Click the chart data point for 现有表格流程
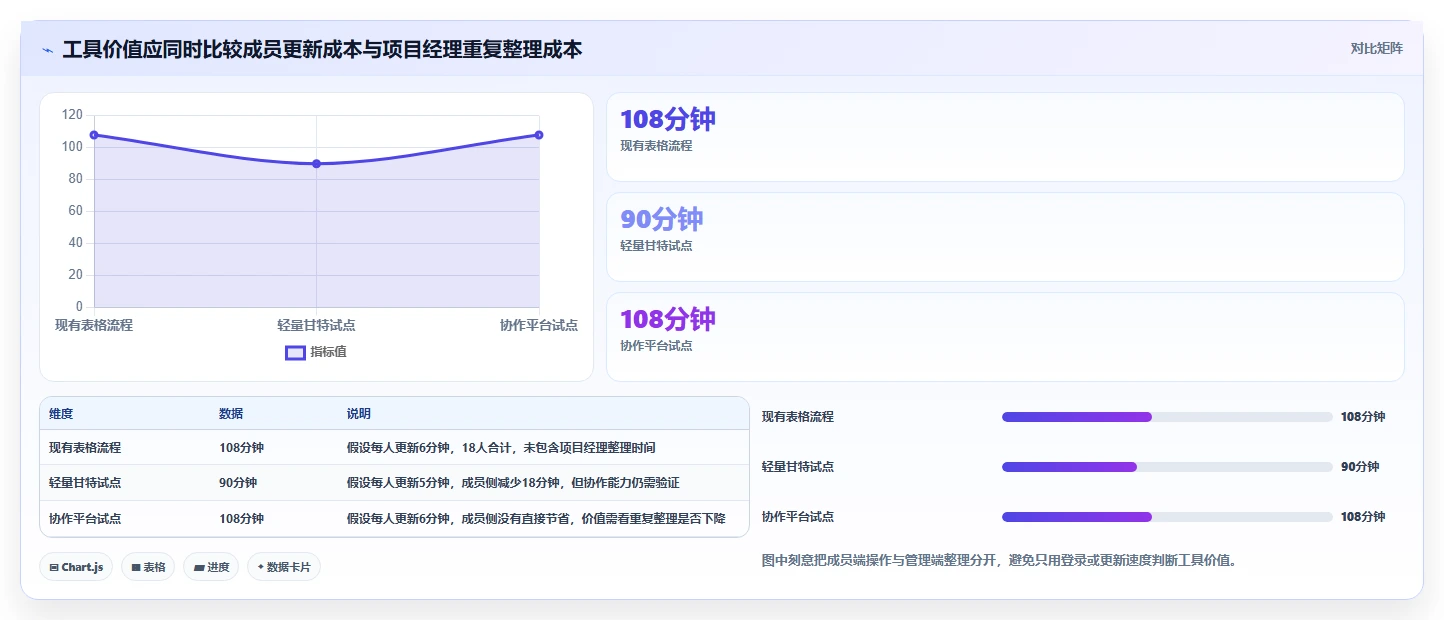The image size is (1444, 620). 94,135
